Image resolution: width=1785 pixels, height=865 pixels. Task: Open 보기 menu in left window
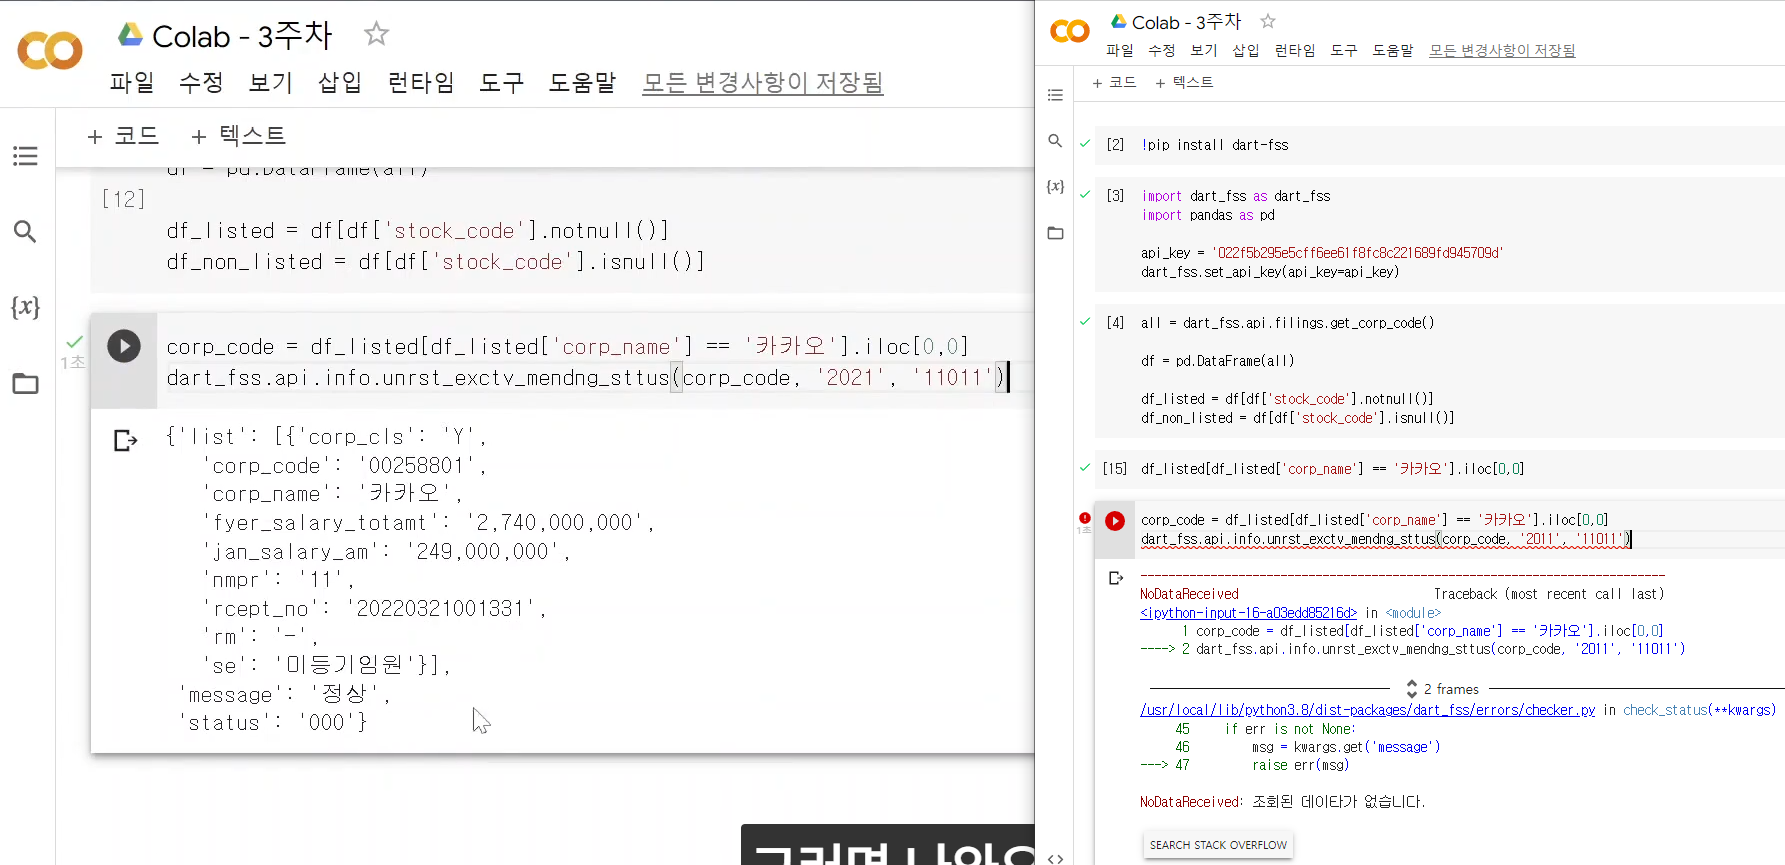270,82
